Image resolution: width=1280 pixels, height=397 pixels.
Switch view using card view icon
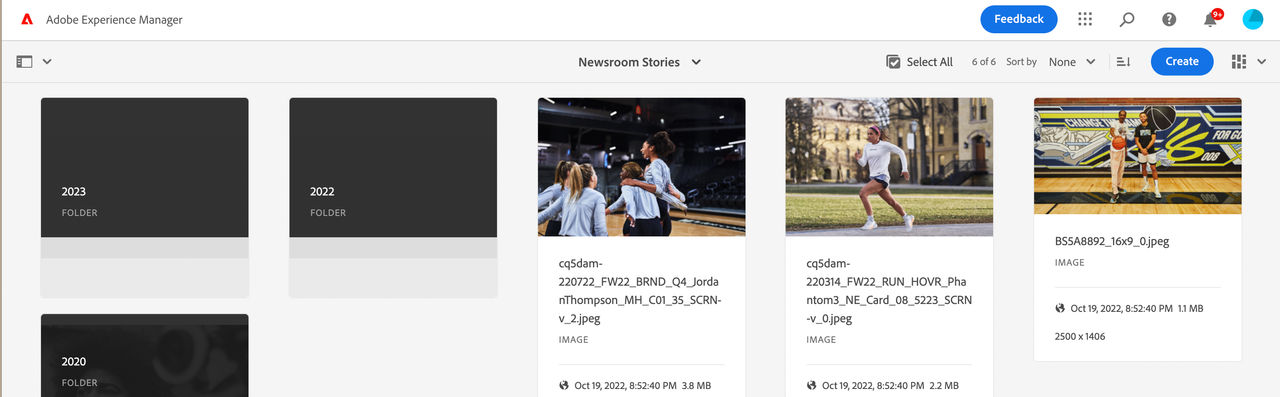[1239, 61]
